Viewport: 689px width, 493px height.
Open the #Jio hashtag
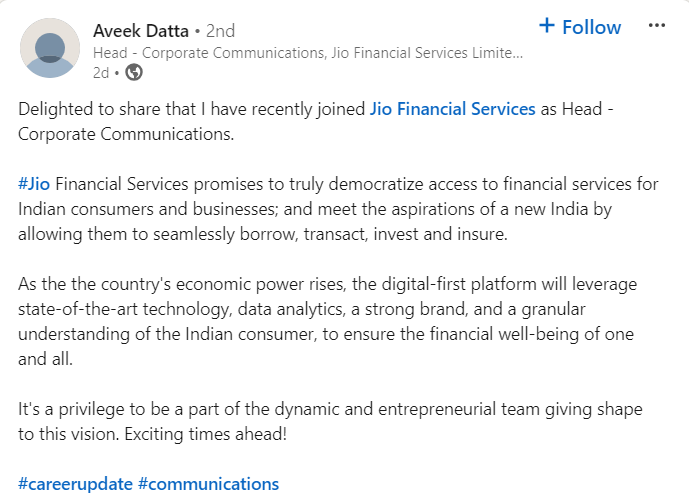point(33,184)
